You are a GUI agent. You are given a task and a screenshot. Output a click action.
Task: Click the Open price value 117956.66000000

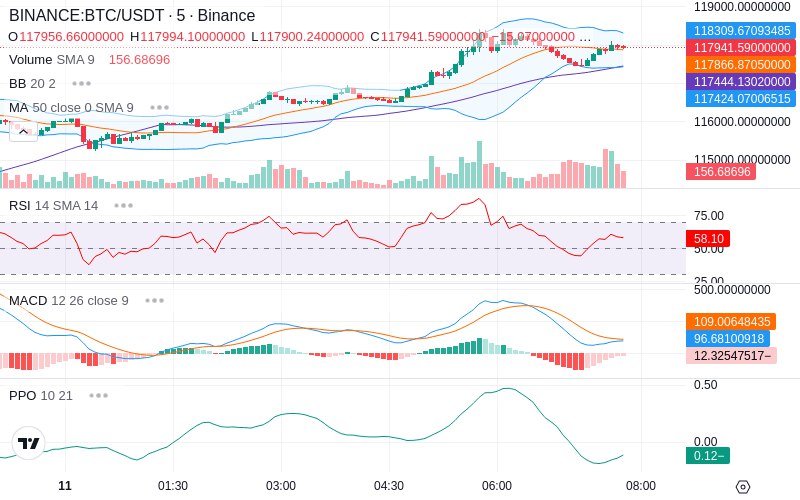(x=71, y=37)
